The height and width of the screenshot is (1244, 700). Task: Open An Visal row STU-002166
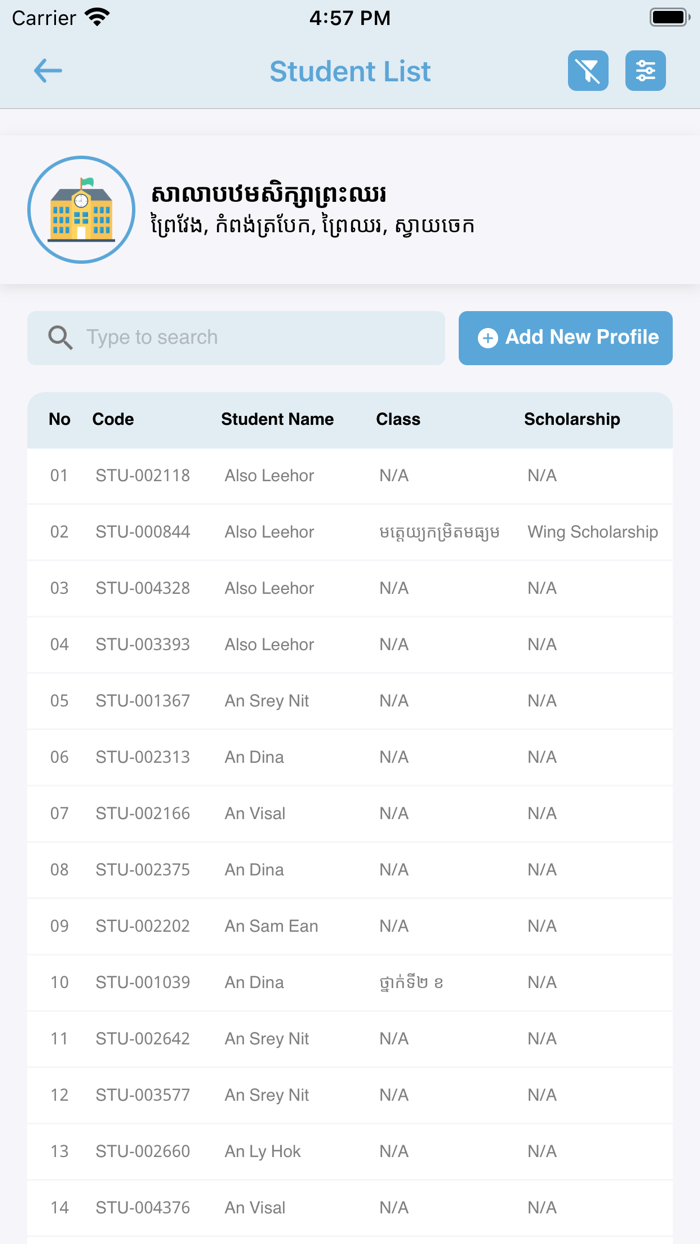[350, 814]
